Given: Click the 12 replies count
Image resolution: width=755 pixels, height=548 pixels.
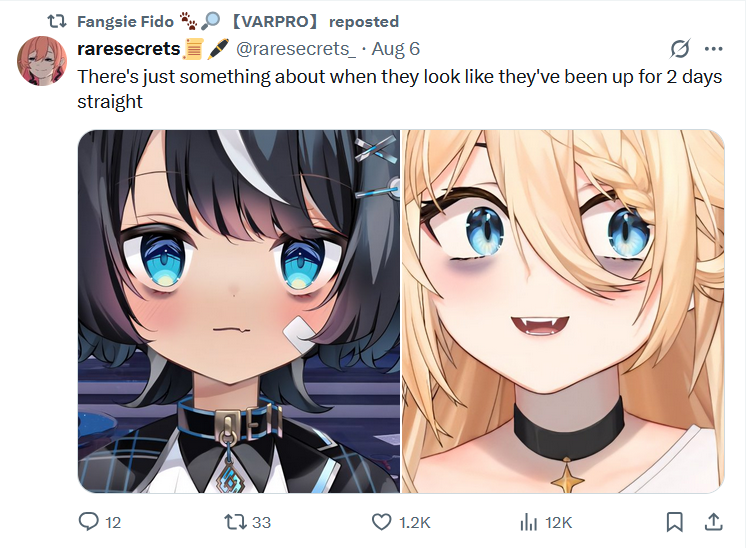Looking at the screenshot, I should tap(113, 522).
